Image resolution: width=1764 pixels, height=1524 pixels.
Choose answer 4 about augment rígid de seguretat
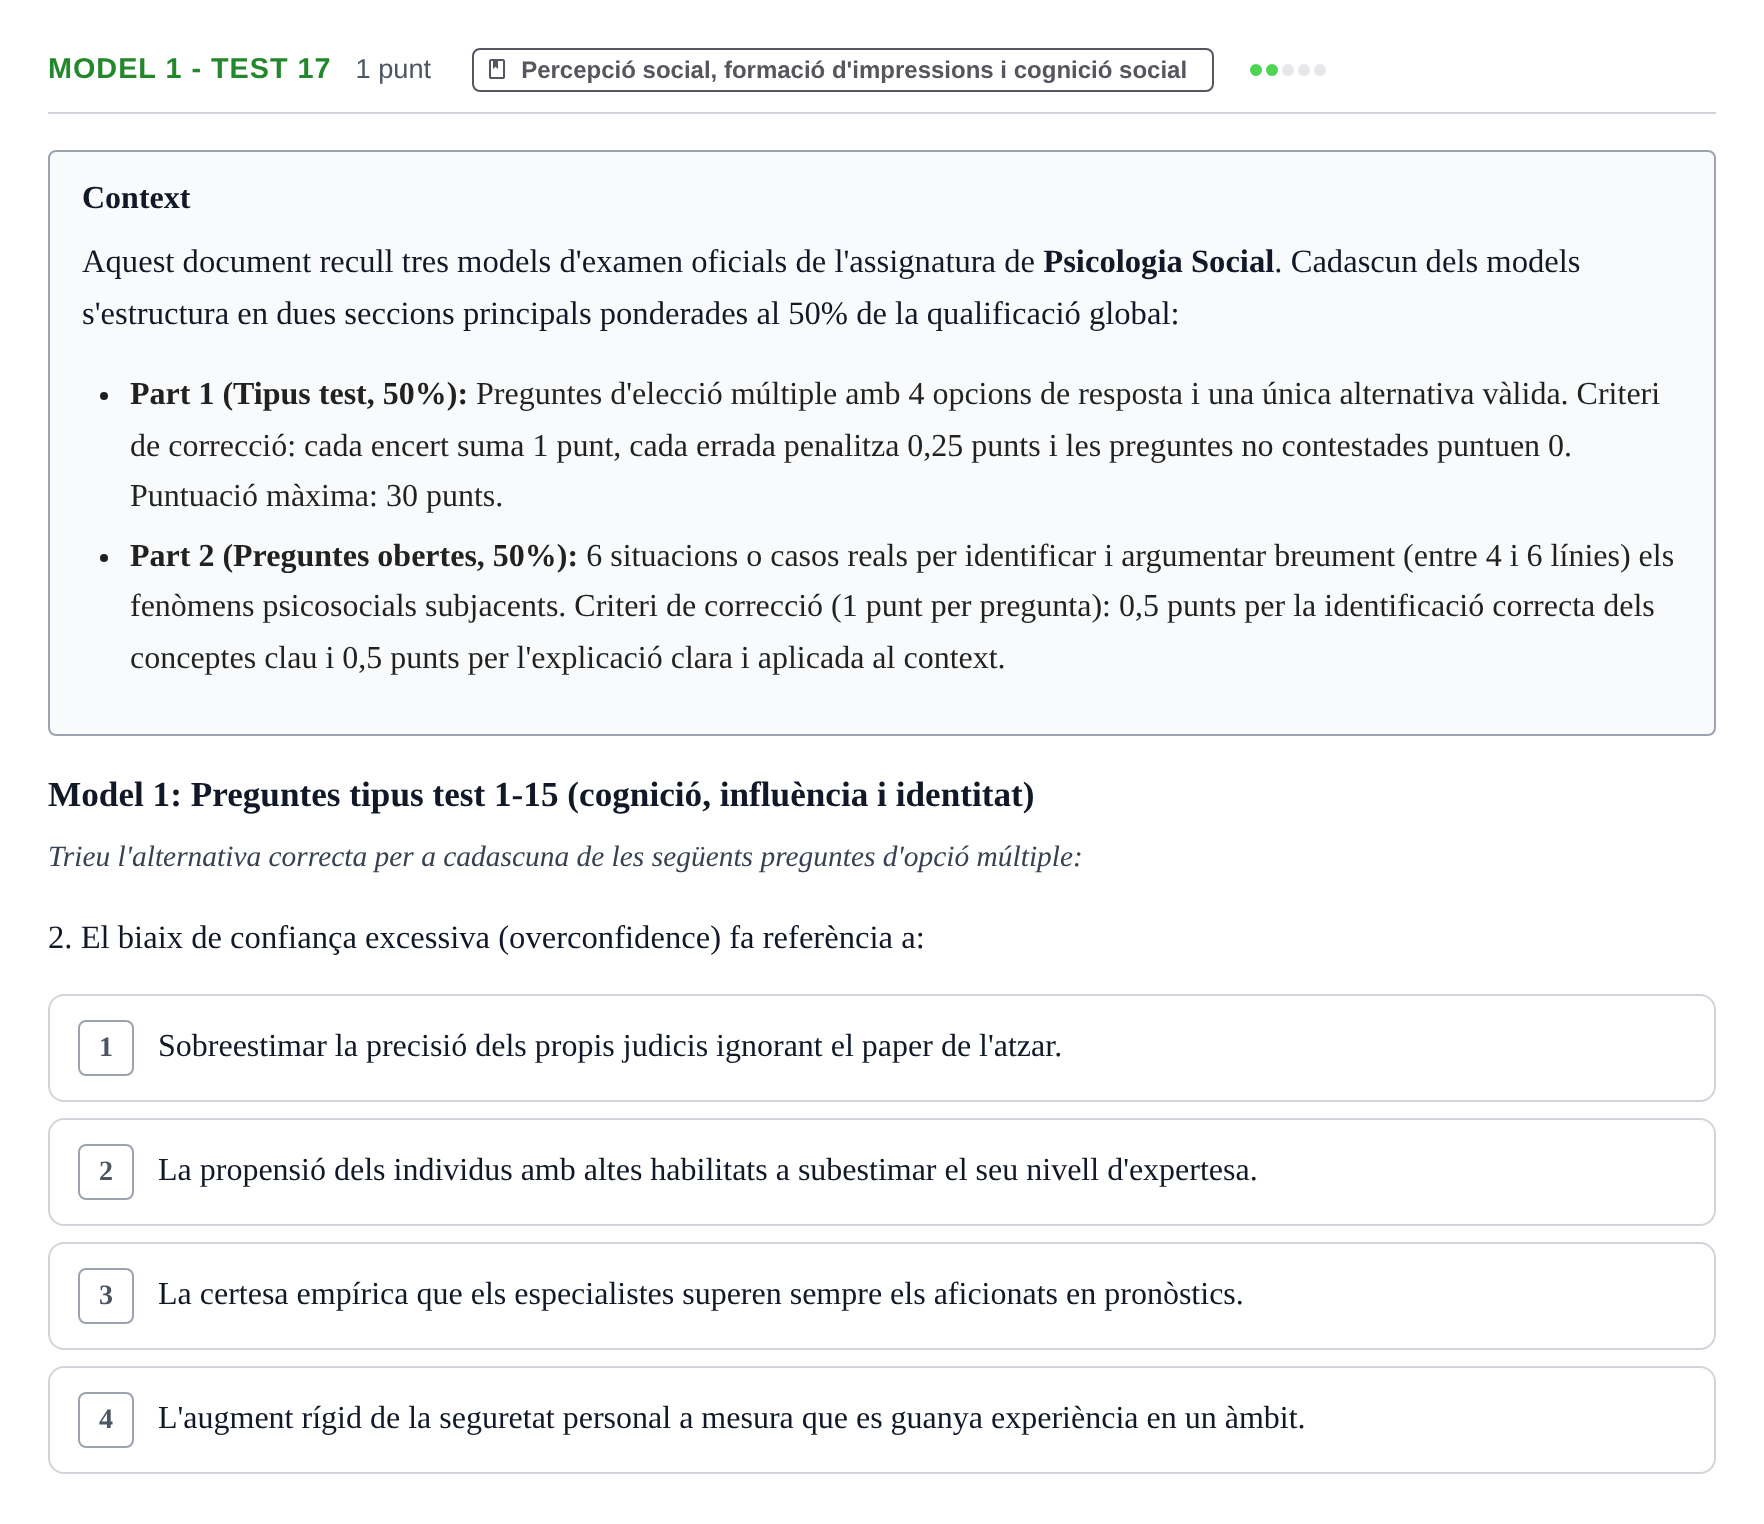881,1420
